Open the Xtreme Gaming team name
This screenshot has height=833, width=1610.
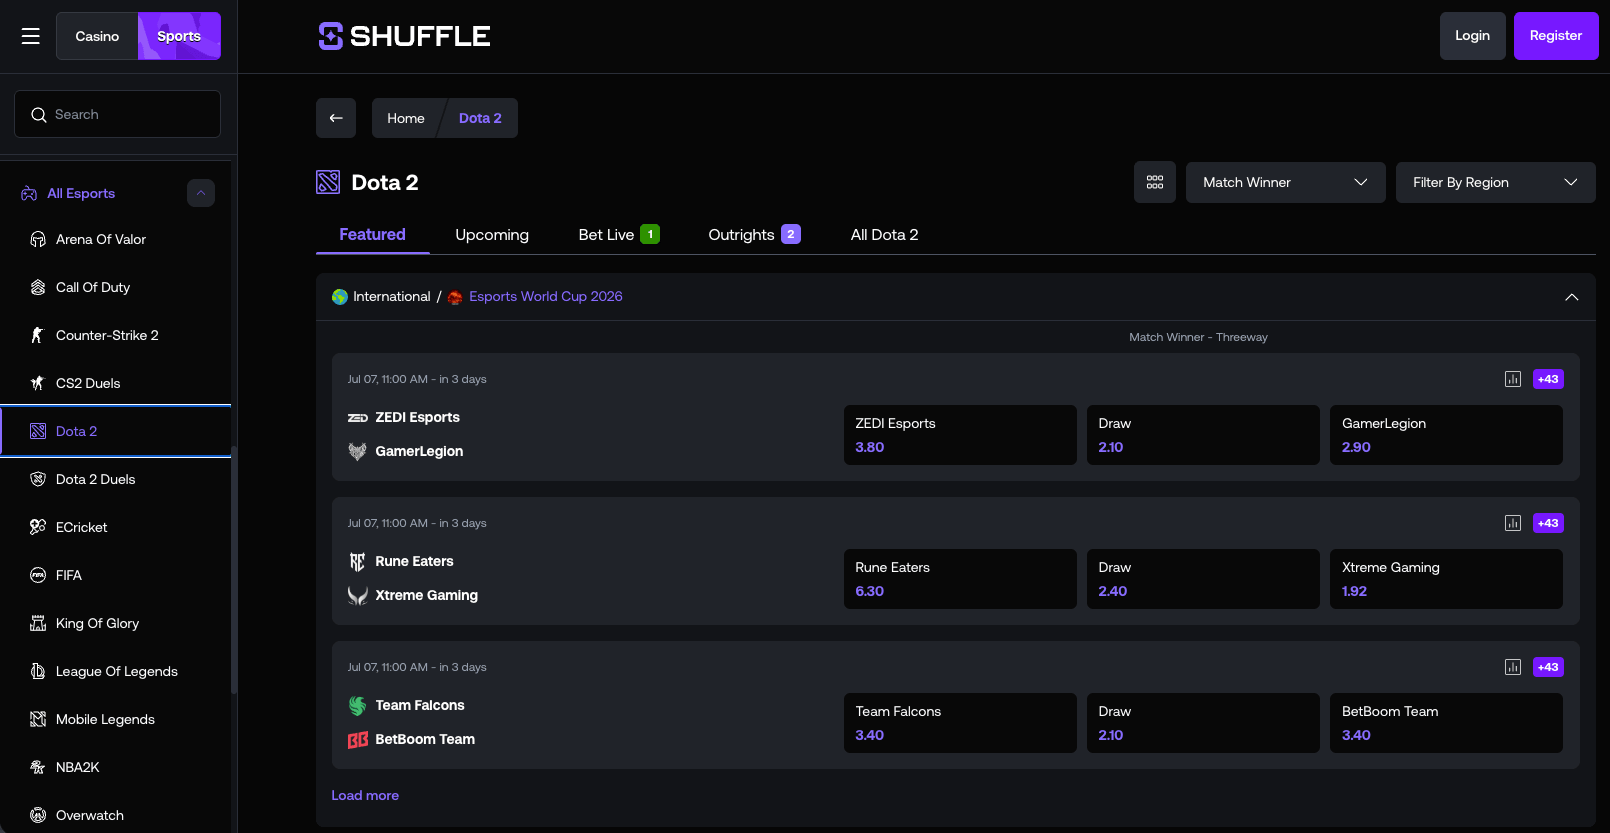click(426, 595)
